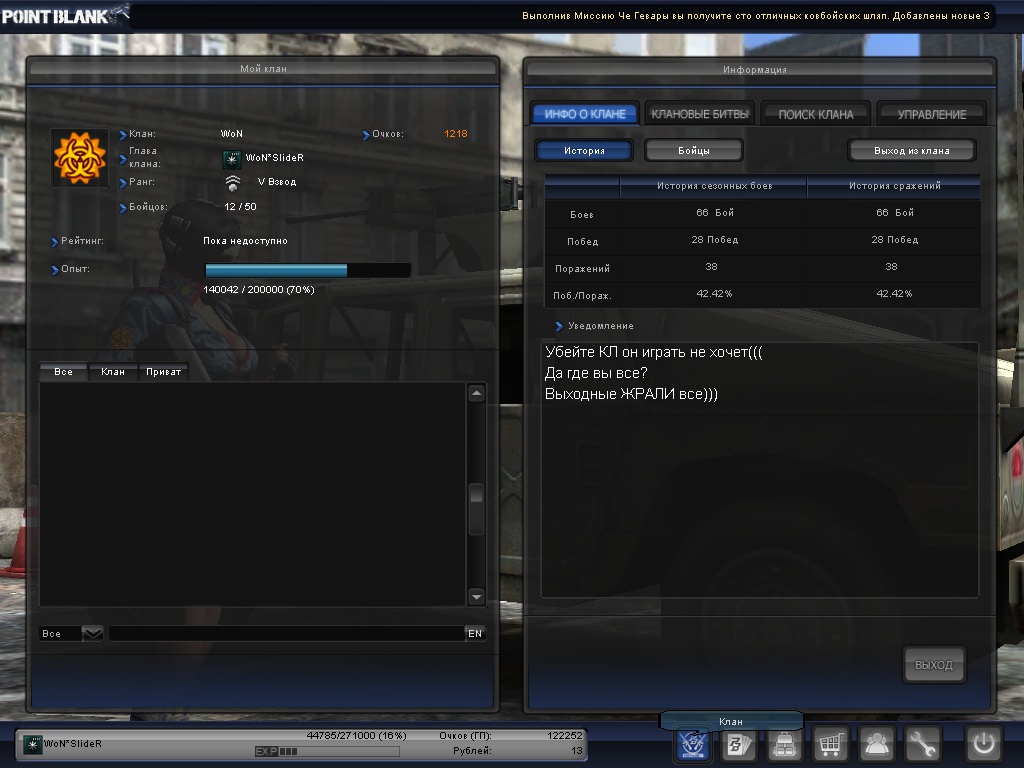Open the PB mission cards icon

pyautogui.click(x=739, y=744)
